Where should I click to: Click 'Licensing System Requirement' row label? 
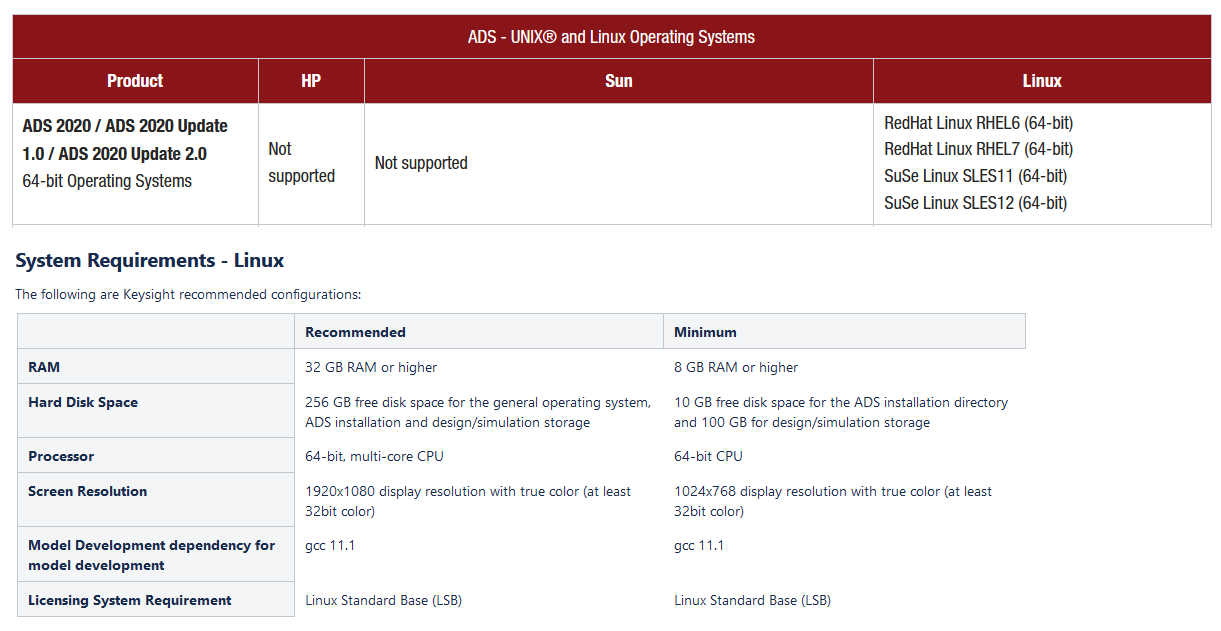pyautogui.click(x=130, y=600)
